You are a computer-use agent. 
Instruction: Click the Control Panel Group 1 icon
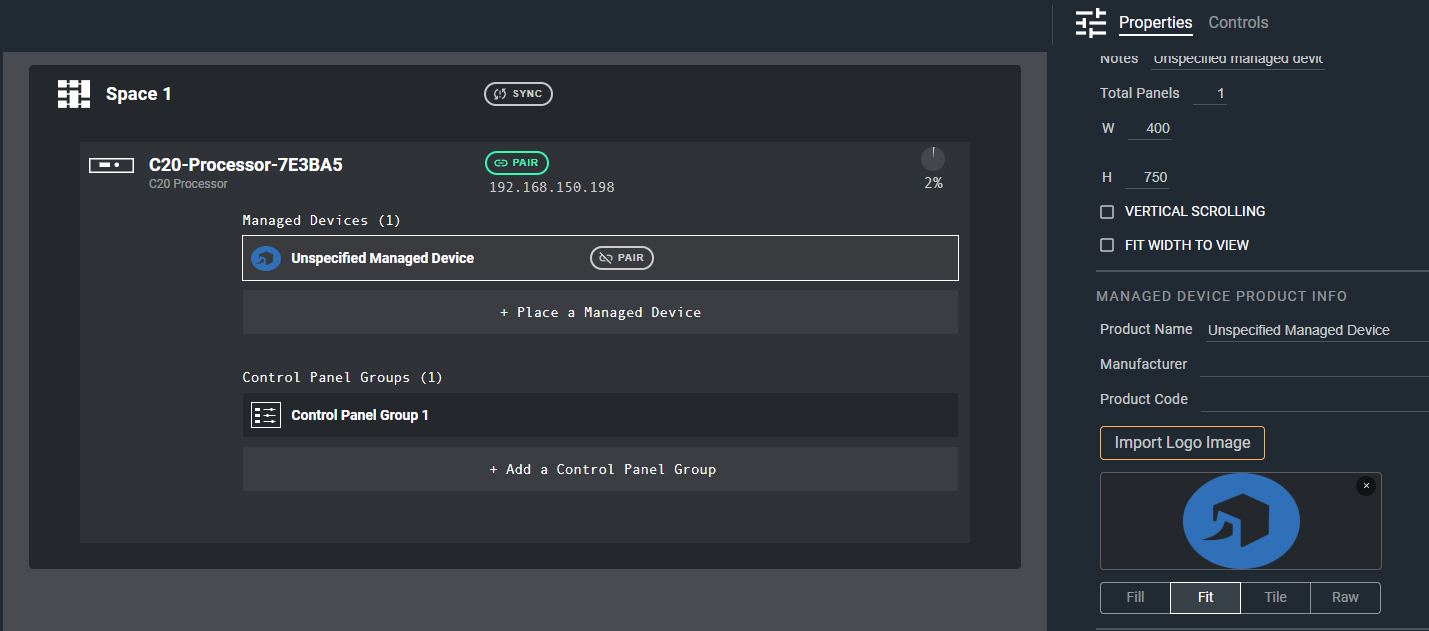(x=266, y=415)
